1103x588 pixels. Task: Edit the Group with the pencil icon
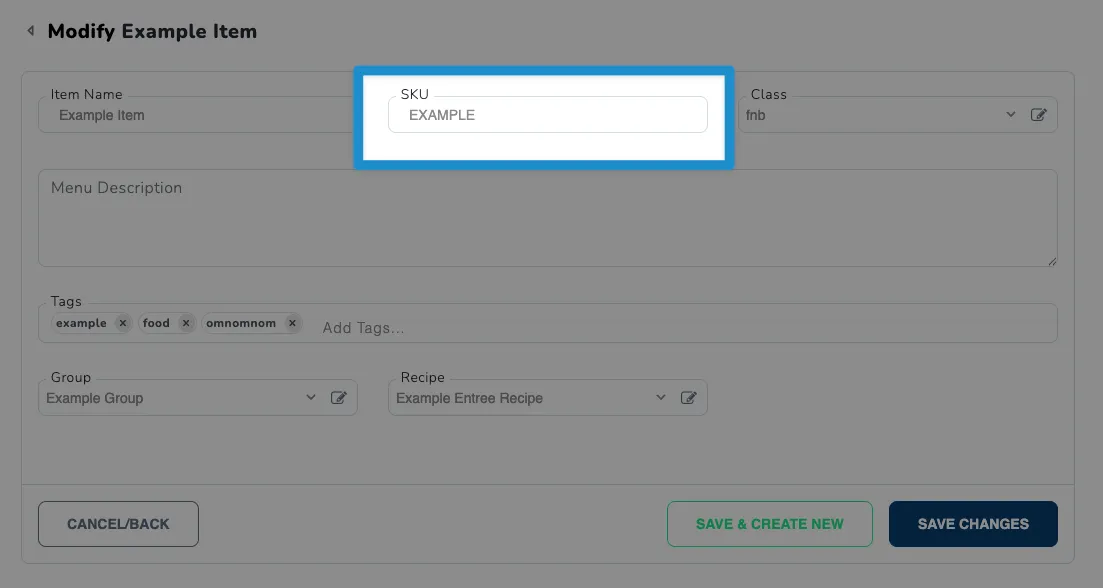(x=338, y=397)
